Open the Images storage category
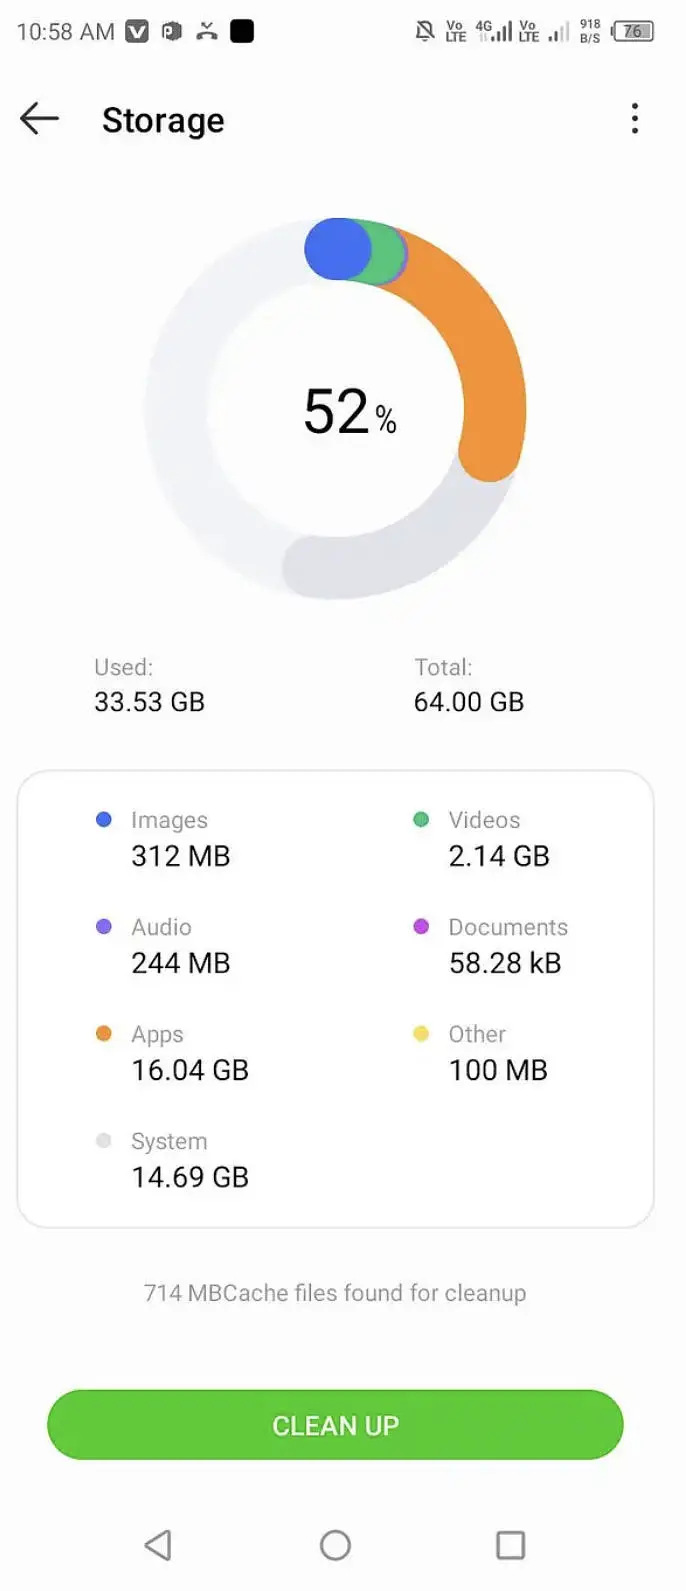The height and width of the screenshot is (1591, 686). click(x=170, y=838)
